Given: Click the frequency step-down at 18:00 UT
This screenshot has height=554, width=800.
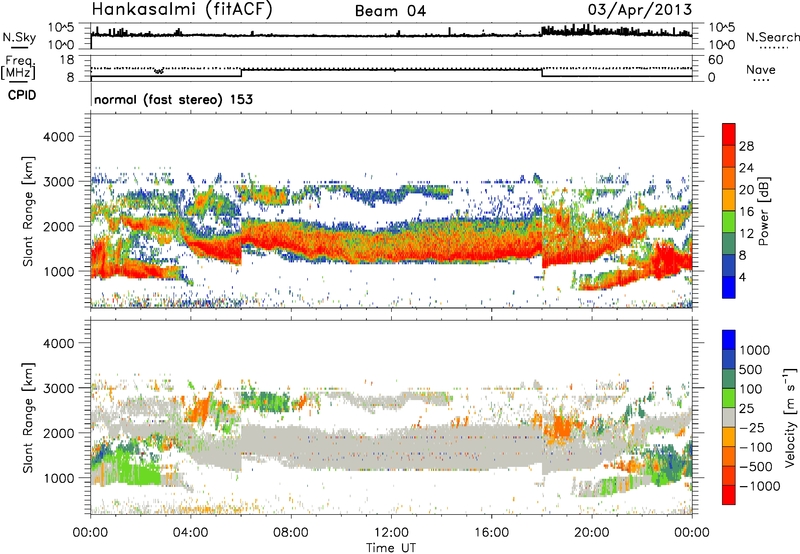Looking at the screenshot, I should click(x=542, y=73).
